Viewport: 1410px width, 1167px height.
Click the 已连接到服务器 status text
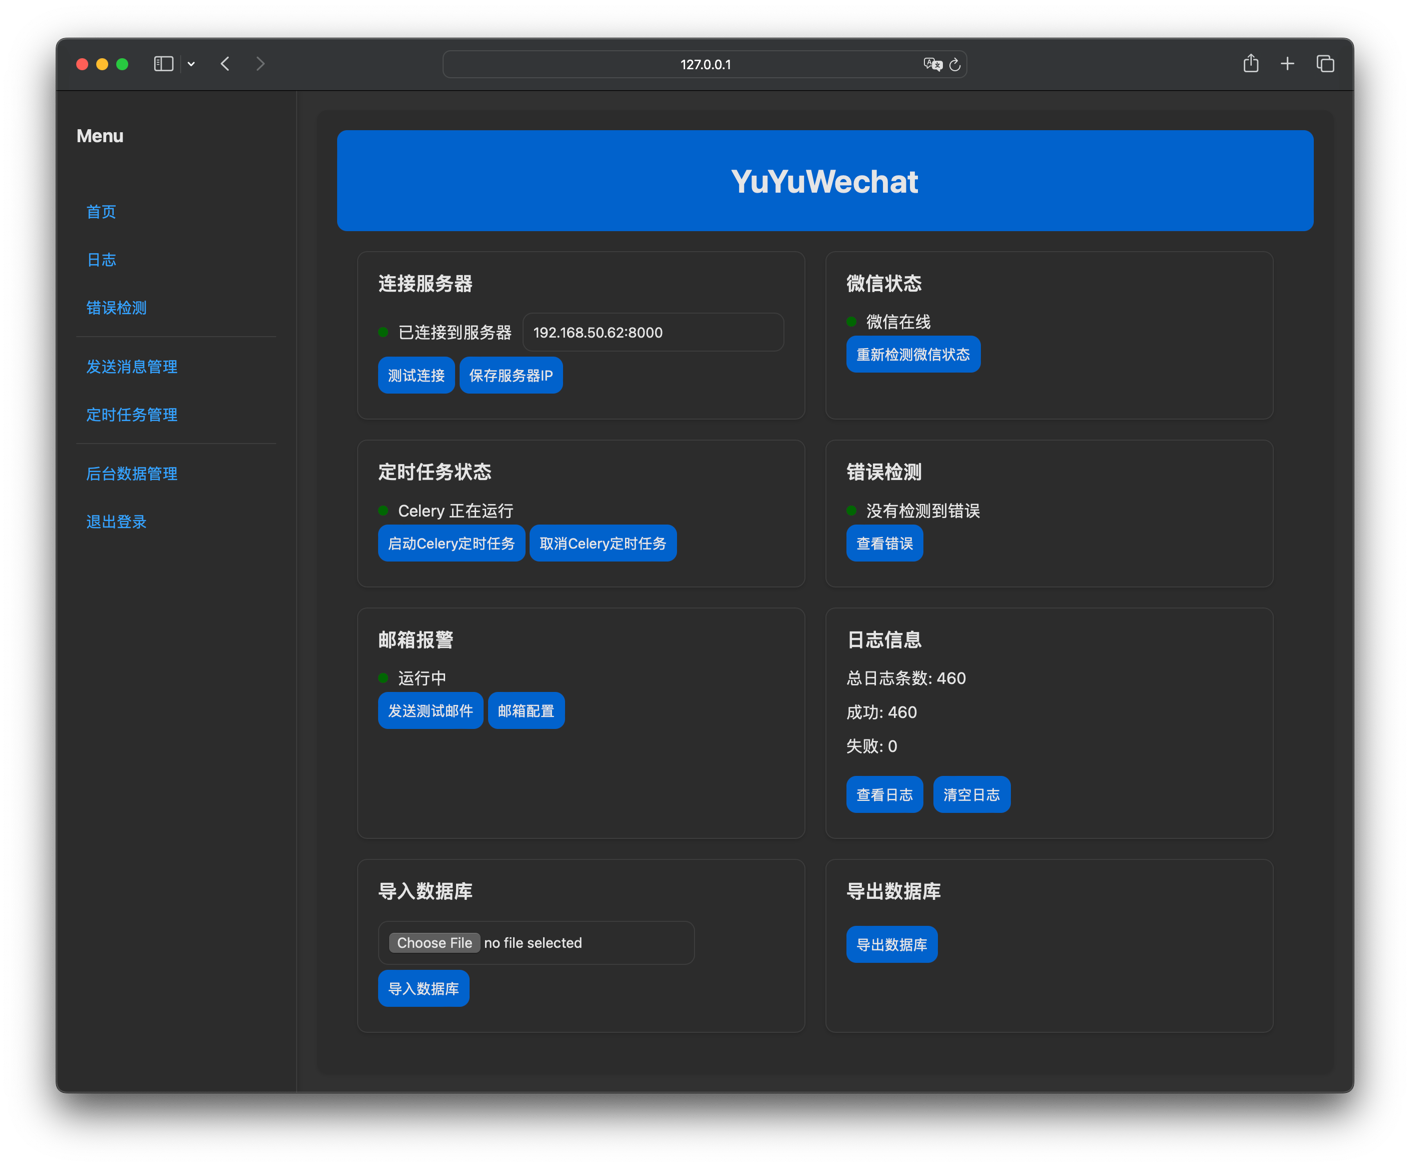[455, 332]
